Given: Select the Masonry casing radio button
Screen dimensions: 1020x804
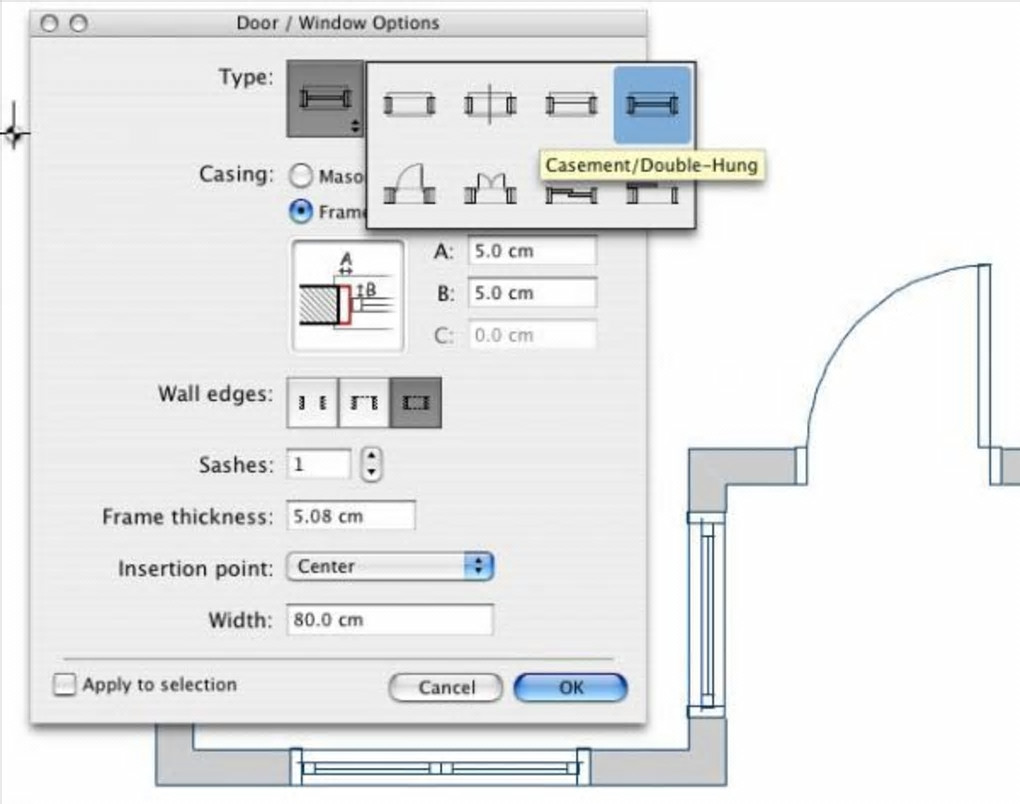Looking at the screenshot, I should click(x=301, y=175).
